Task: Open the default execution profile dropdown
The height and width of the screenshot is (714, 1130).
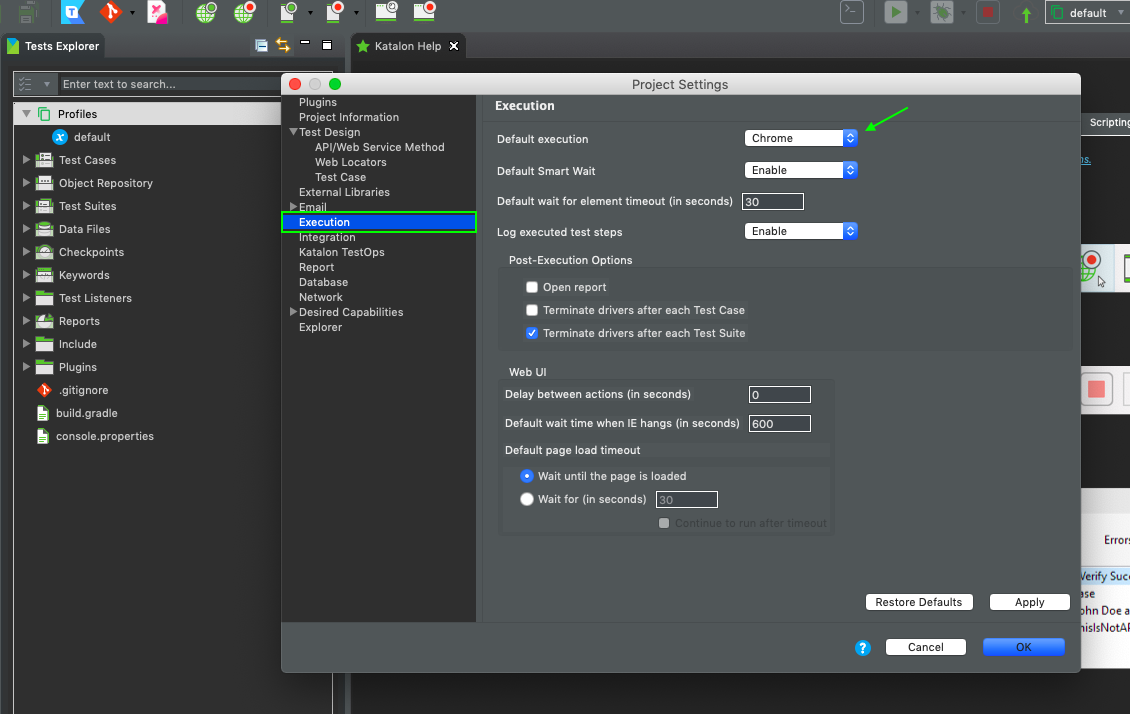Action: click(1087, 13)
